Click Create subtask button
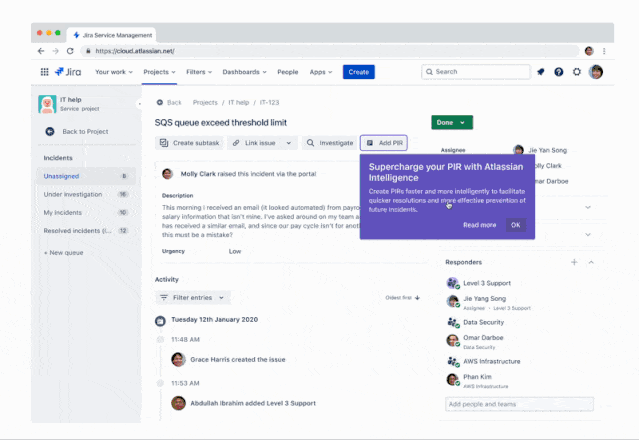Viewport: 639px width, 440px height. 189,143
